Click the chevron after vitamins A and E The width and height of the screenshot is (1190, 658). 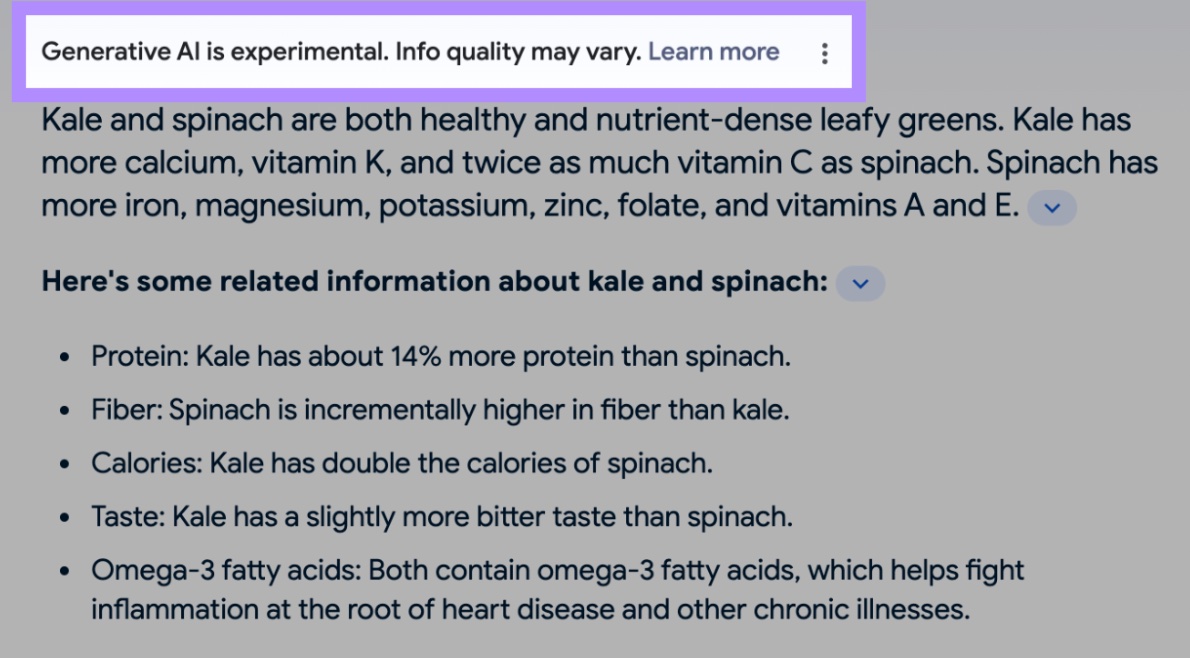[x=1052, y=208]
